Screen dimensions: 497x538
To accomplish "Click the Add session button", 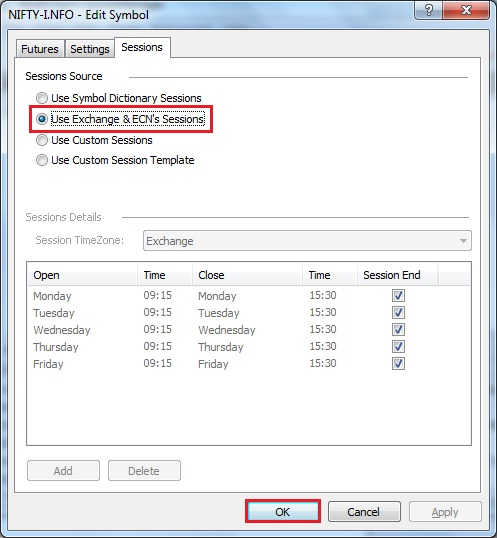I will coord(63,471).
